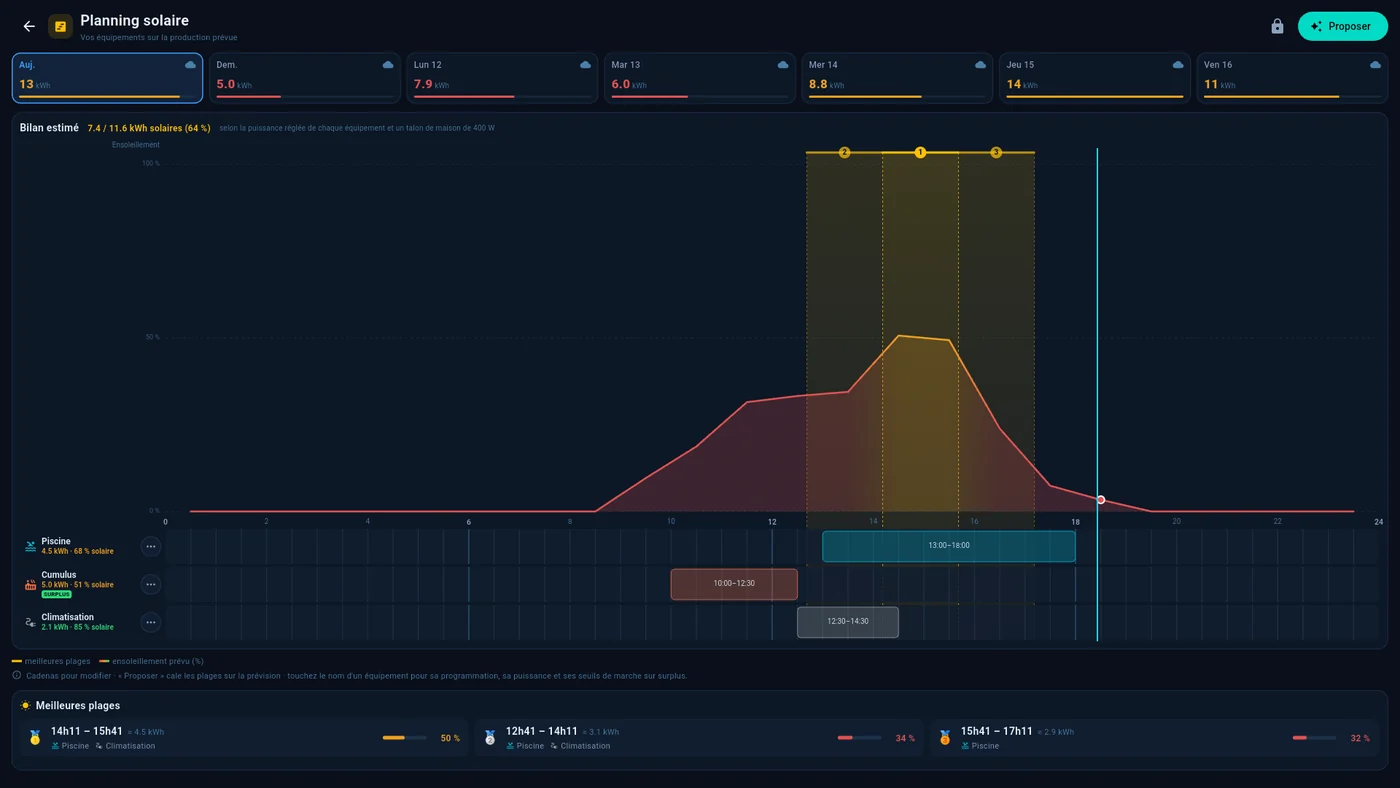Click cloud icon on Jeu 15 card

1178,65
